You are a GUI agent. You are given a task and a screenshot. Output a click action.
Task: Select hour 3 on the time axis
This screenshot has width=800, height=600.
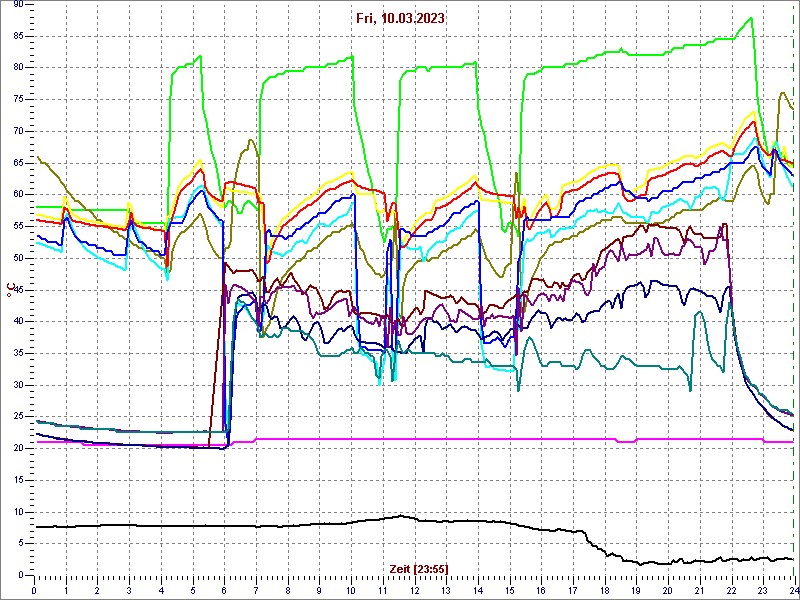pyautogui.click(x=130, y=590)
